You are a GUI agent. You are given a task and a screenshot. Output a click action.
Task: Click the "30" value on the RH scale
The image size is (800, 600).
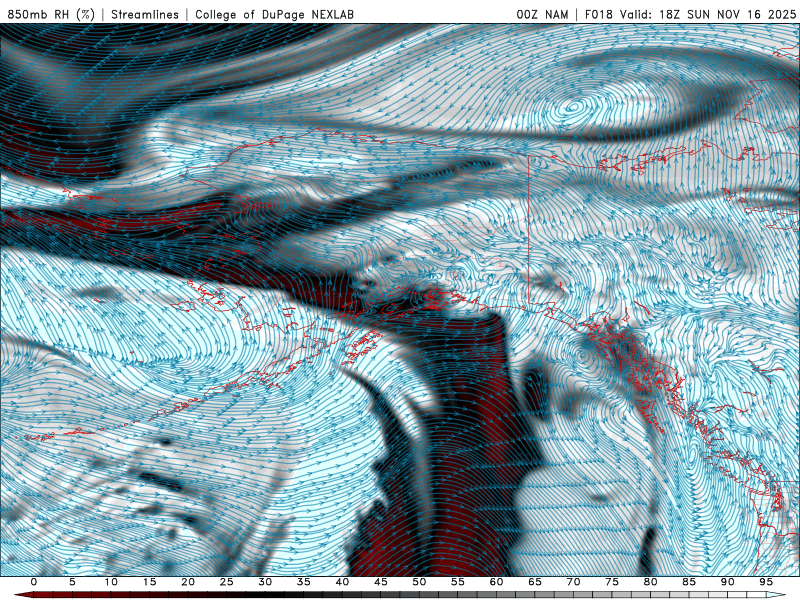[x=265, y=582]
